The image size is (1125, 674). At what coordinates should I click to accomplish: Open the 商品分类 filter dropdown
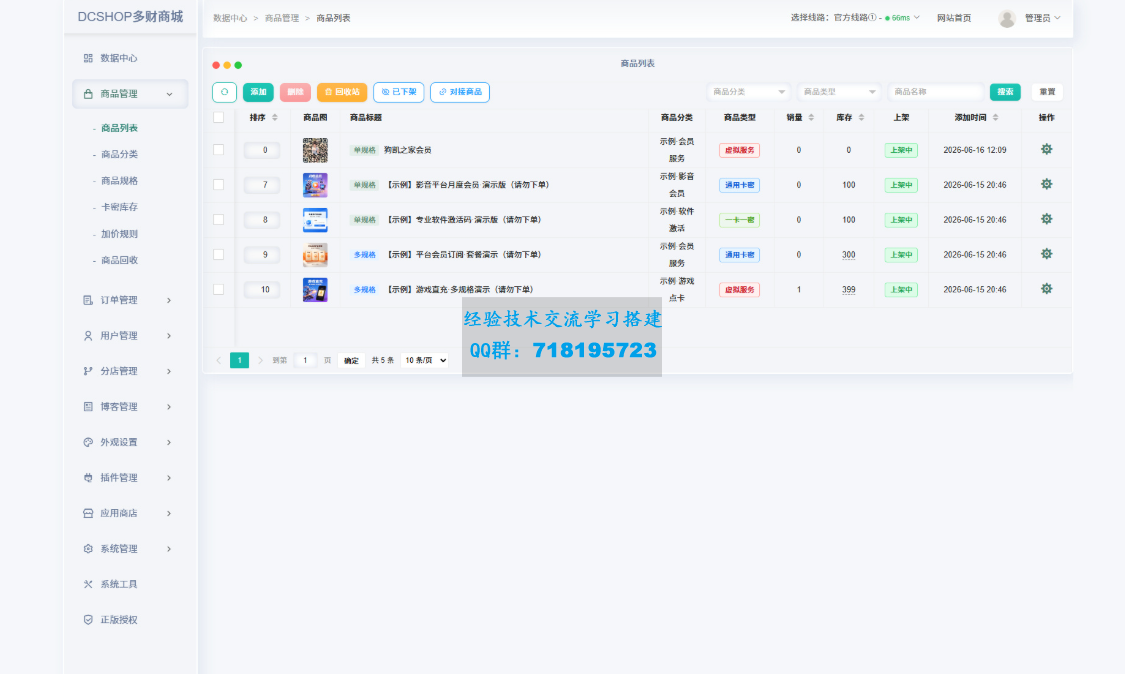tap(748, 92)
